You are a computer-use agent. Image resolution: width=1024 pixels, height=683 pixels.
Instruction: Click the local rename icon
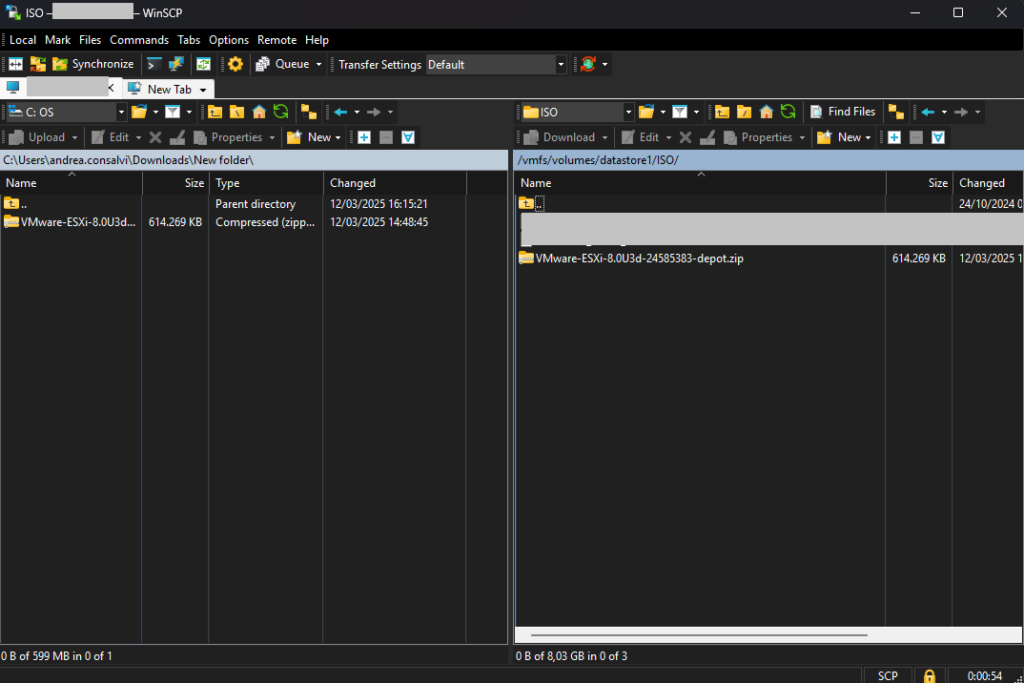(x=177, y=137)
